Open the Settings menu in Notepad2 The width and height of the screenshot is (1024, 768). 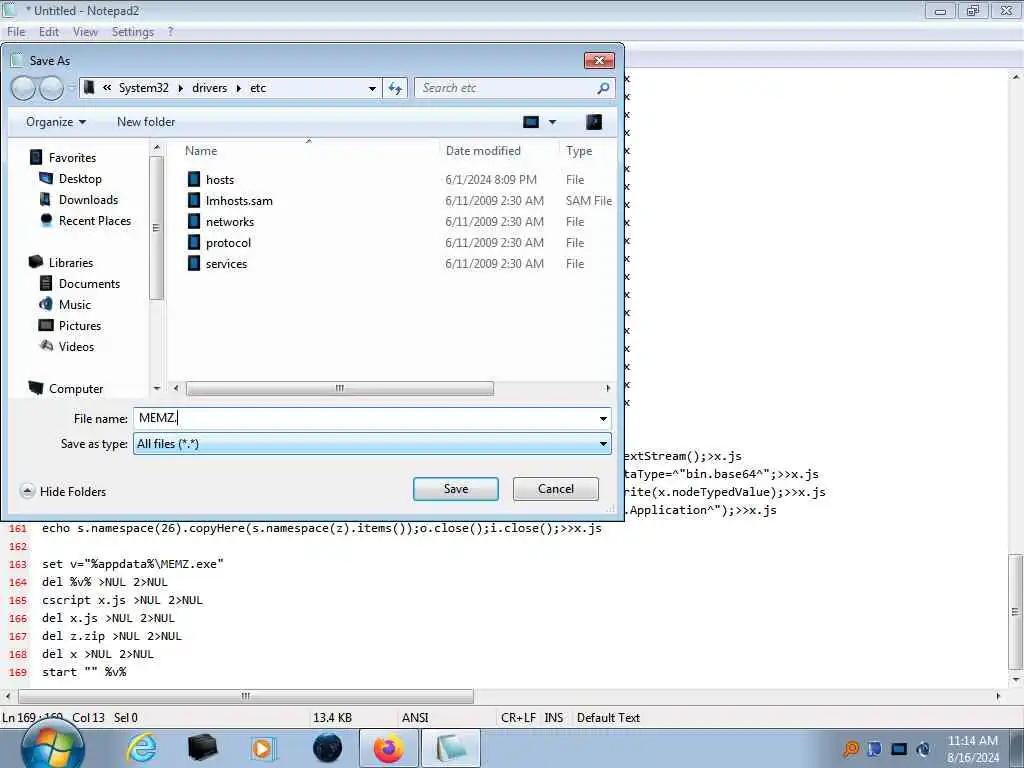click(133, 31)
